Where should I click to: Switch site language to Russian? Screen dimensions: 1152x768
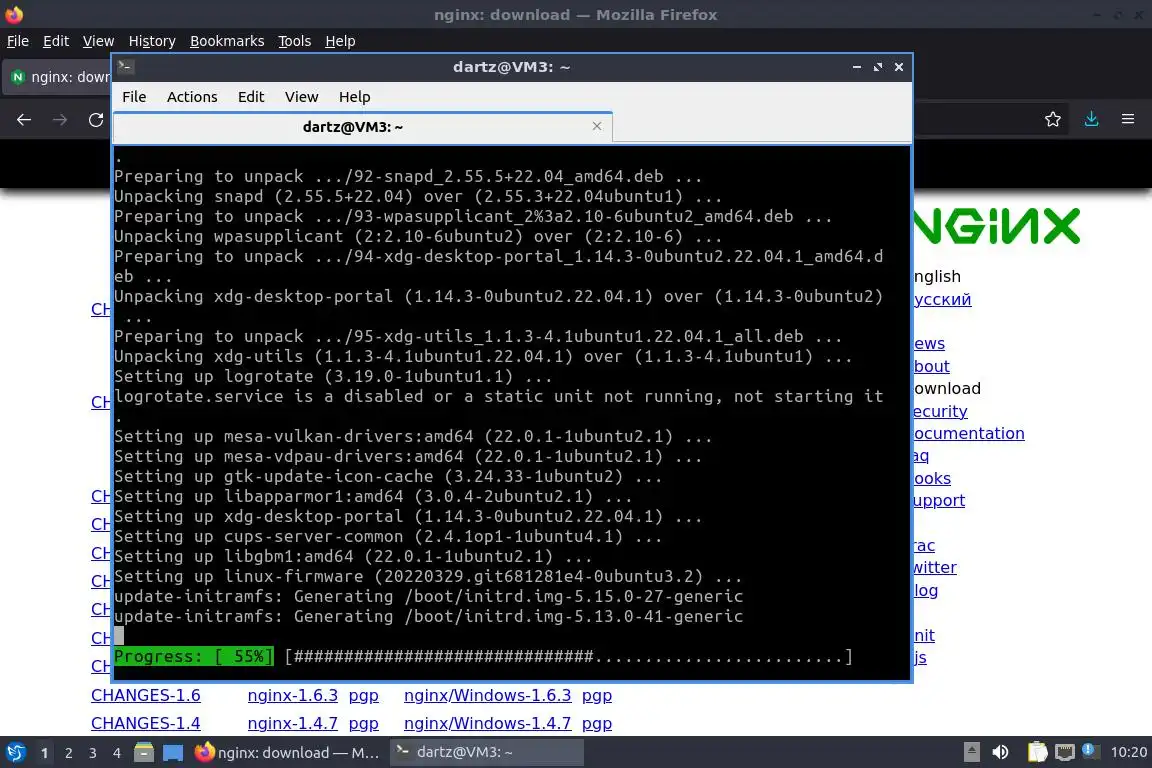pos(942,299)
